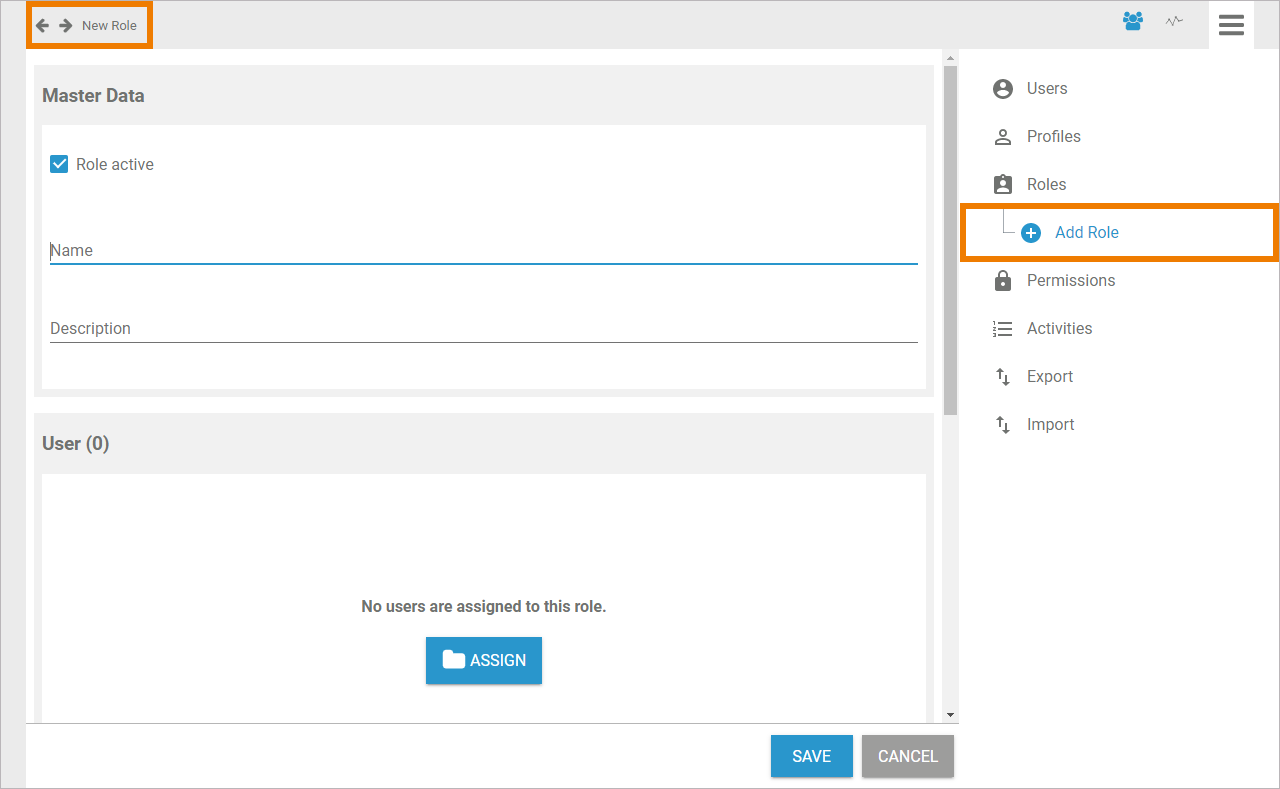Image resolution: width=1280 pixels, height=789 pixels.
Task: Click the activity pulse icon
Action: [1174, 21]
